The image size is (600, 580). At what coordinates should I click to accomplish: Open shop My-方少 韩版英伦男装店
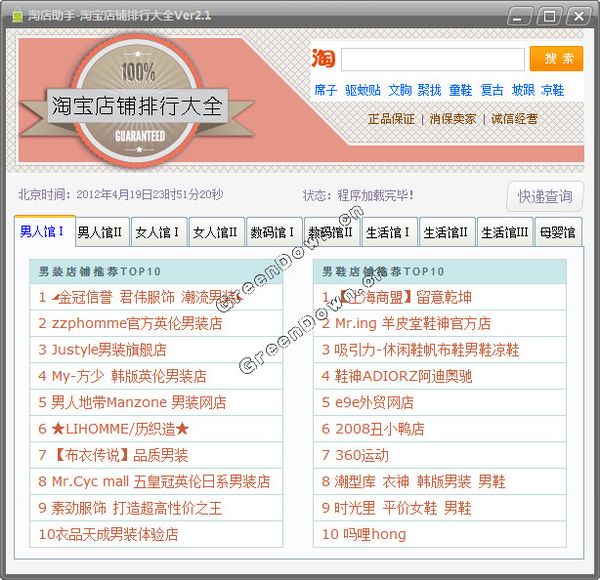click(x=156, y=376)
